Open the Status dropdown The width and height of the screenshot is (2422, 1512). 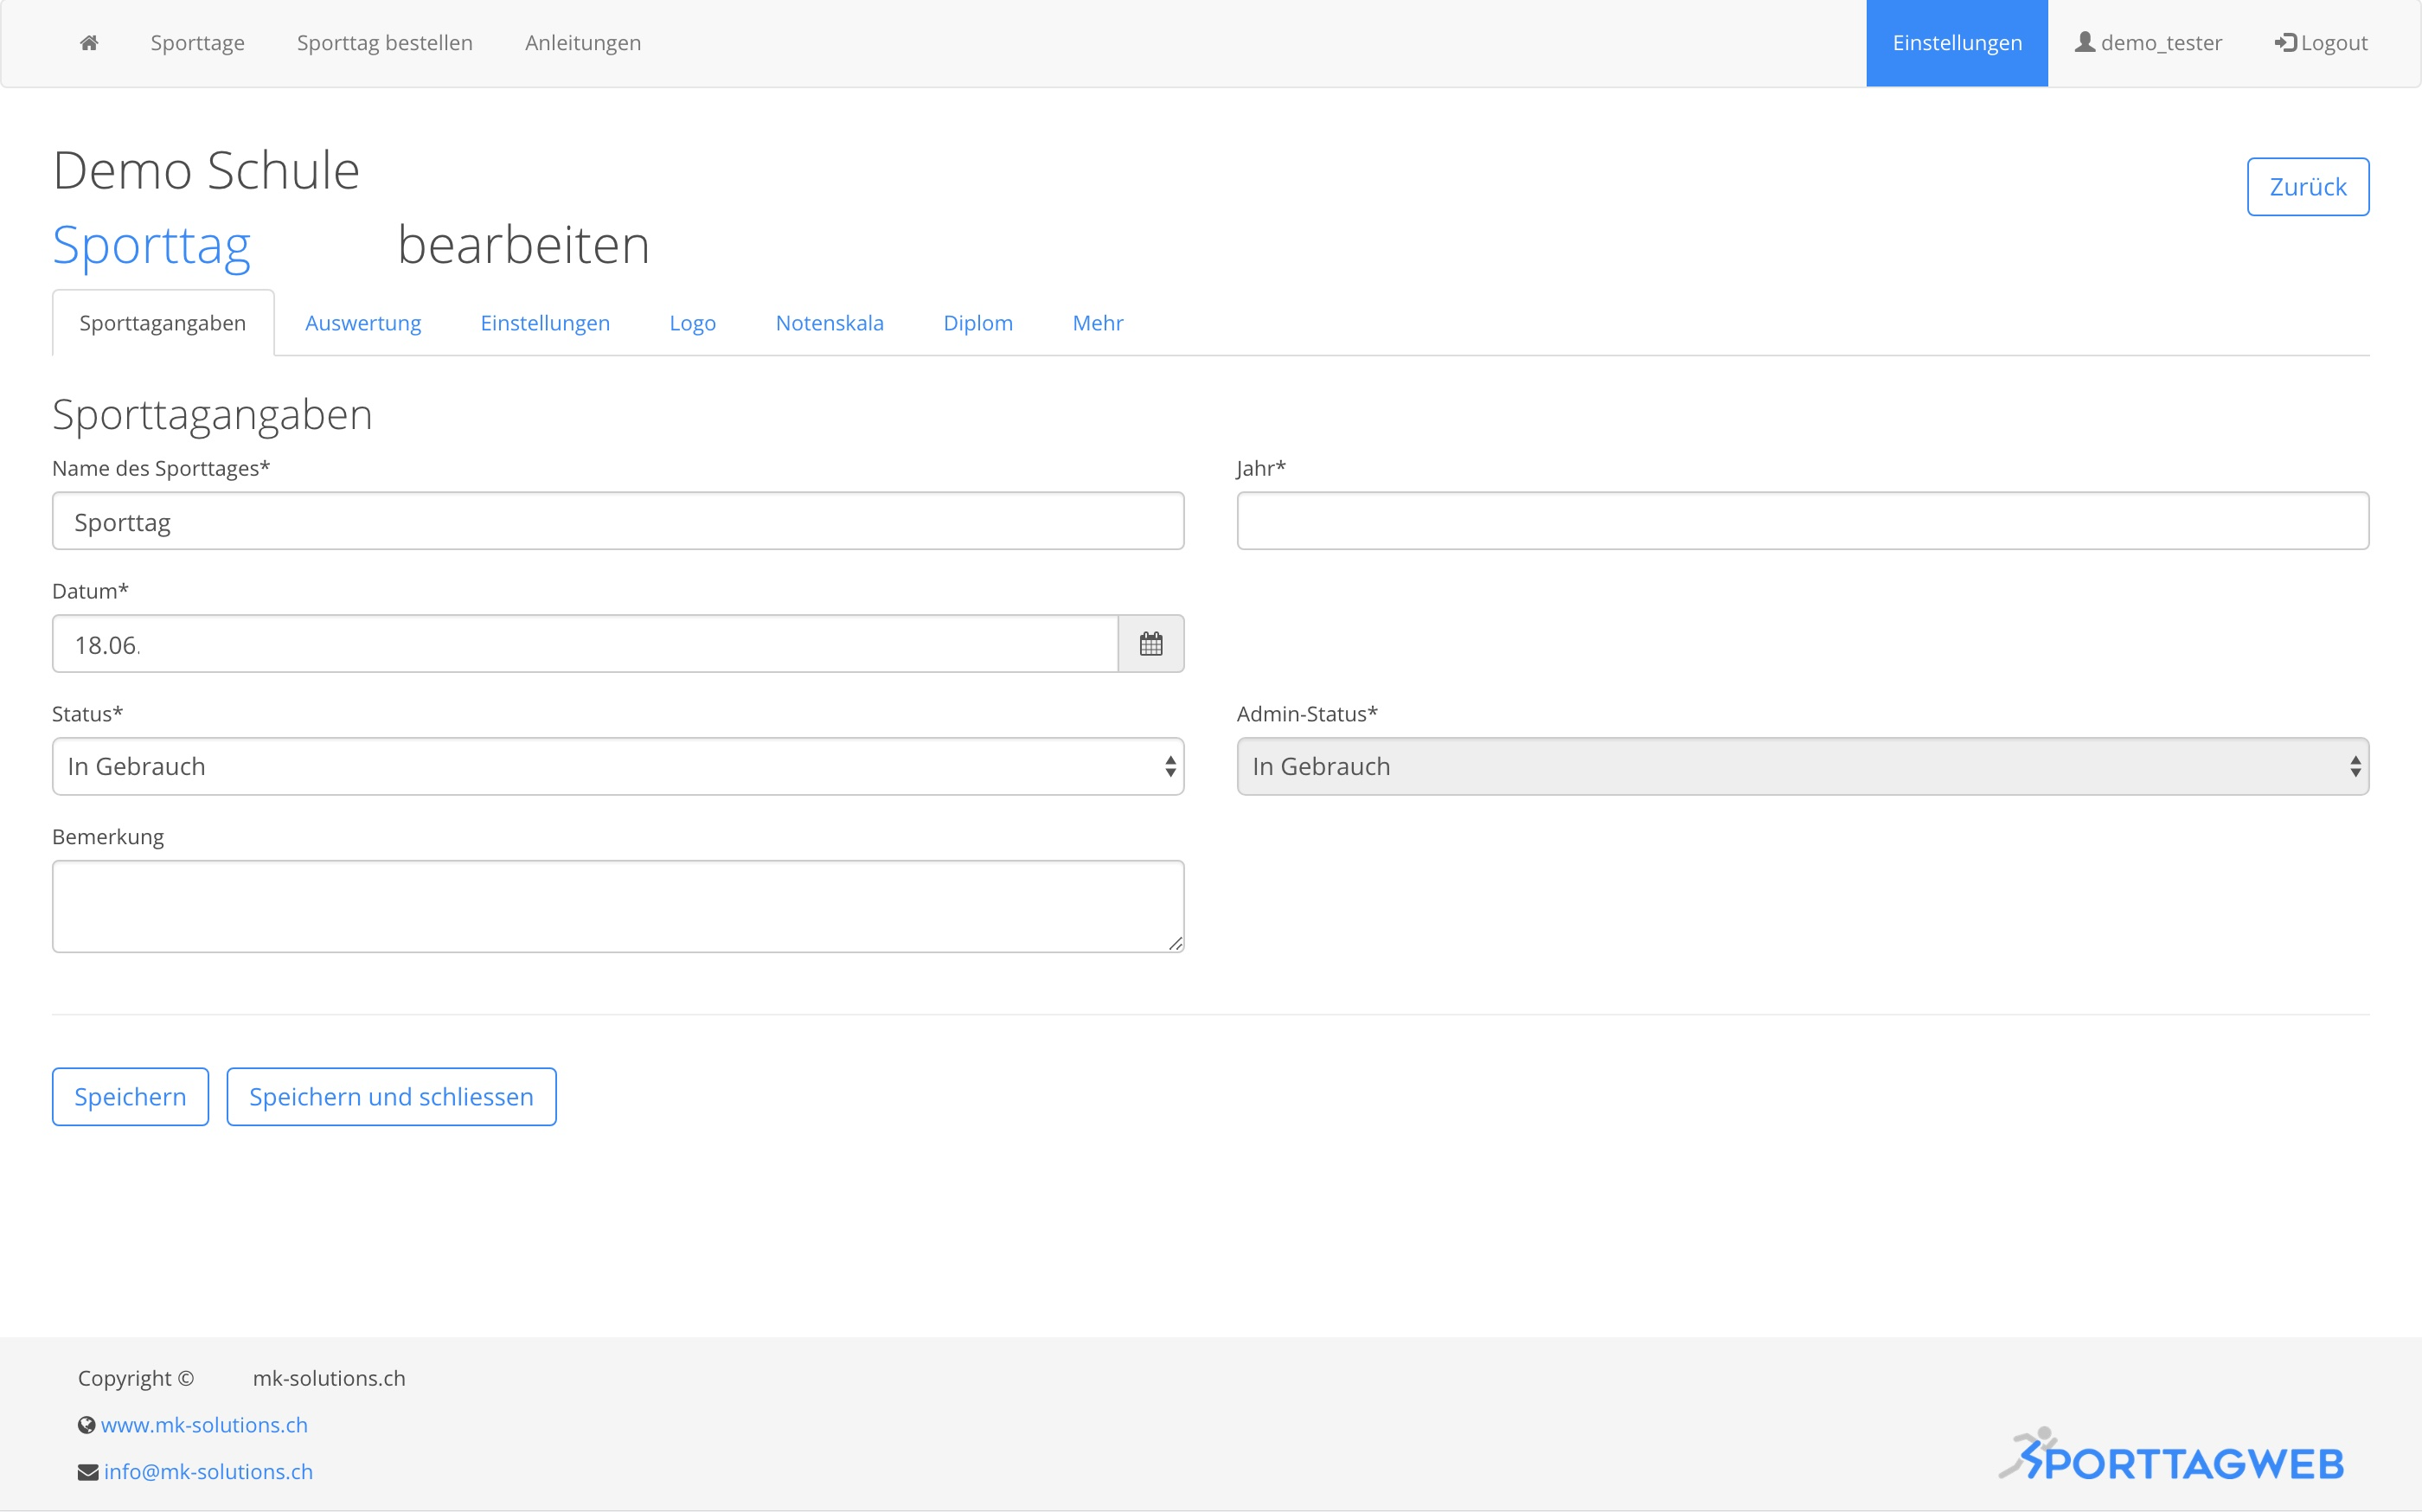617,767
